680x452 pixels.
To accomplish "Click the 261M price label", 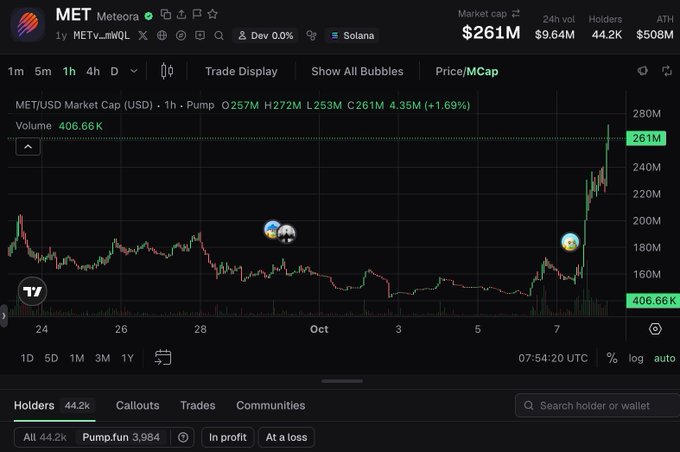I will point(646,138).
